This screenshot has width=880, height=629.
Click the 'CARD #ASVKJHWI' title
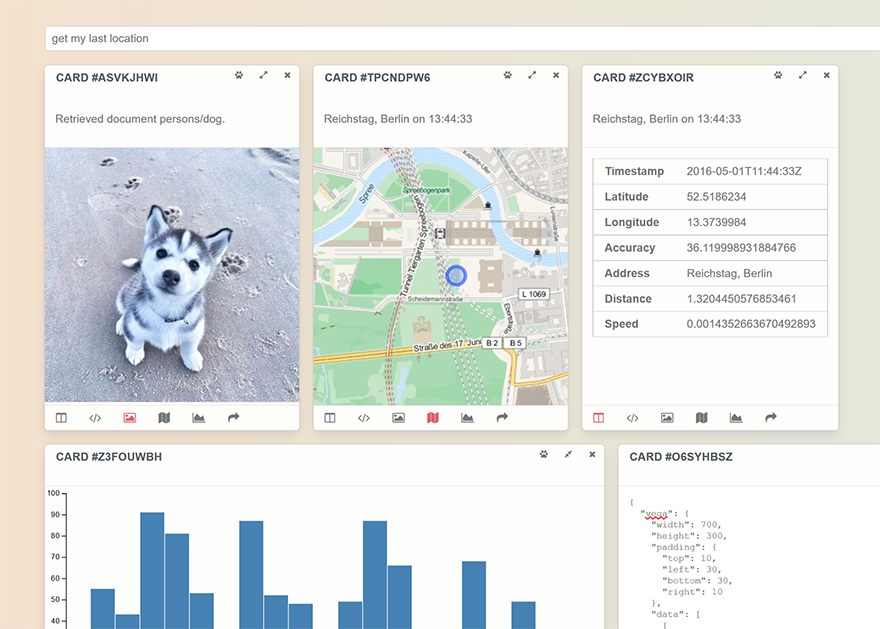coord(107,77)
